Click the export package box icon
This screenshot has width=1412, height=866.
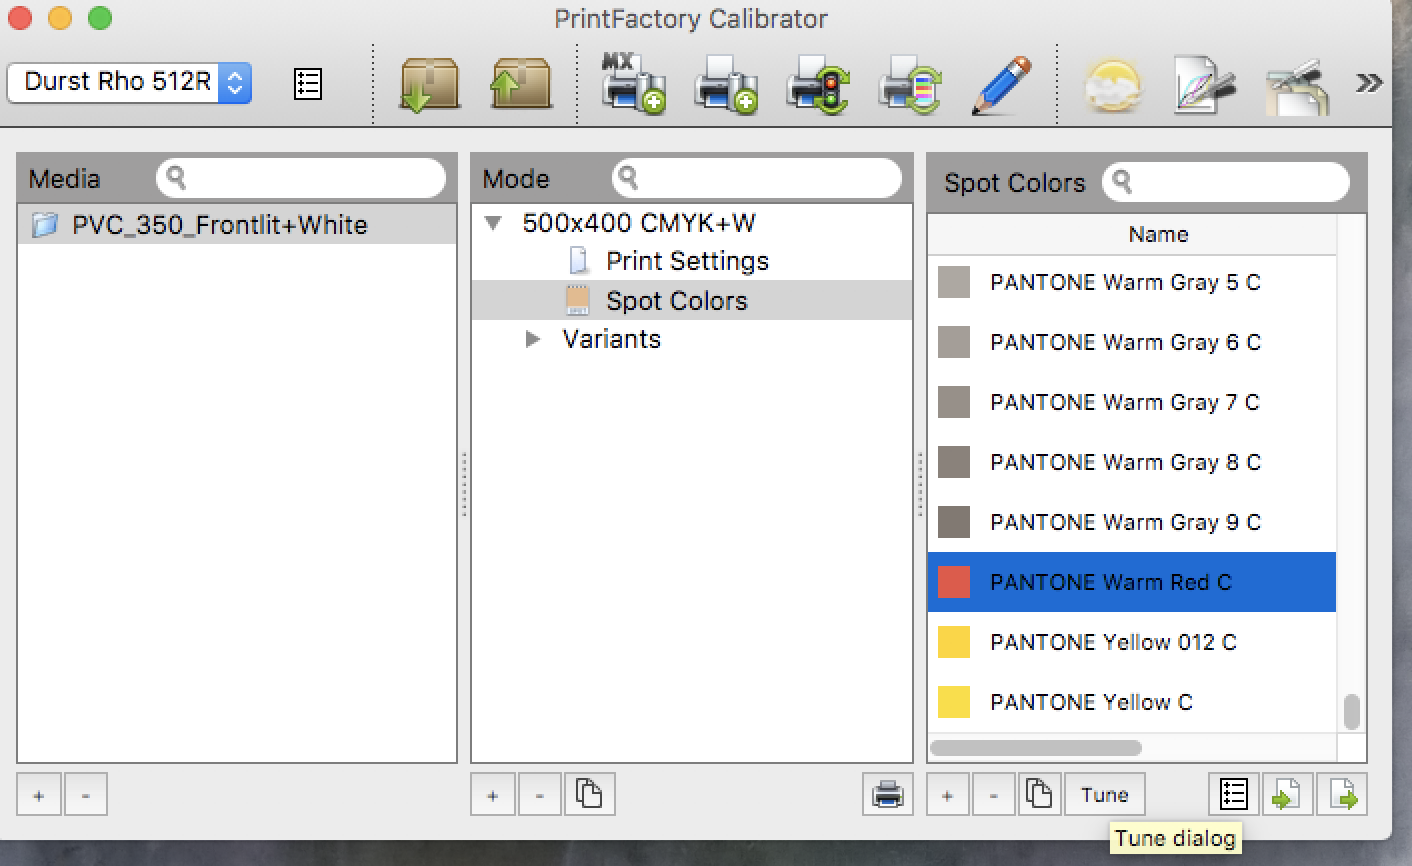[x=521, y=83]
